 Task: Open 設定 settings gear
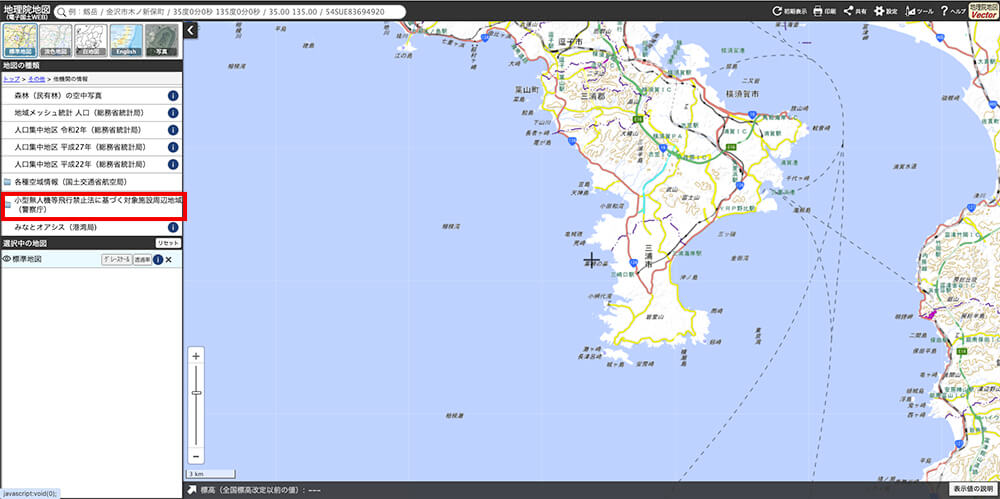click(884, 11)
